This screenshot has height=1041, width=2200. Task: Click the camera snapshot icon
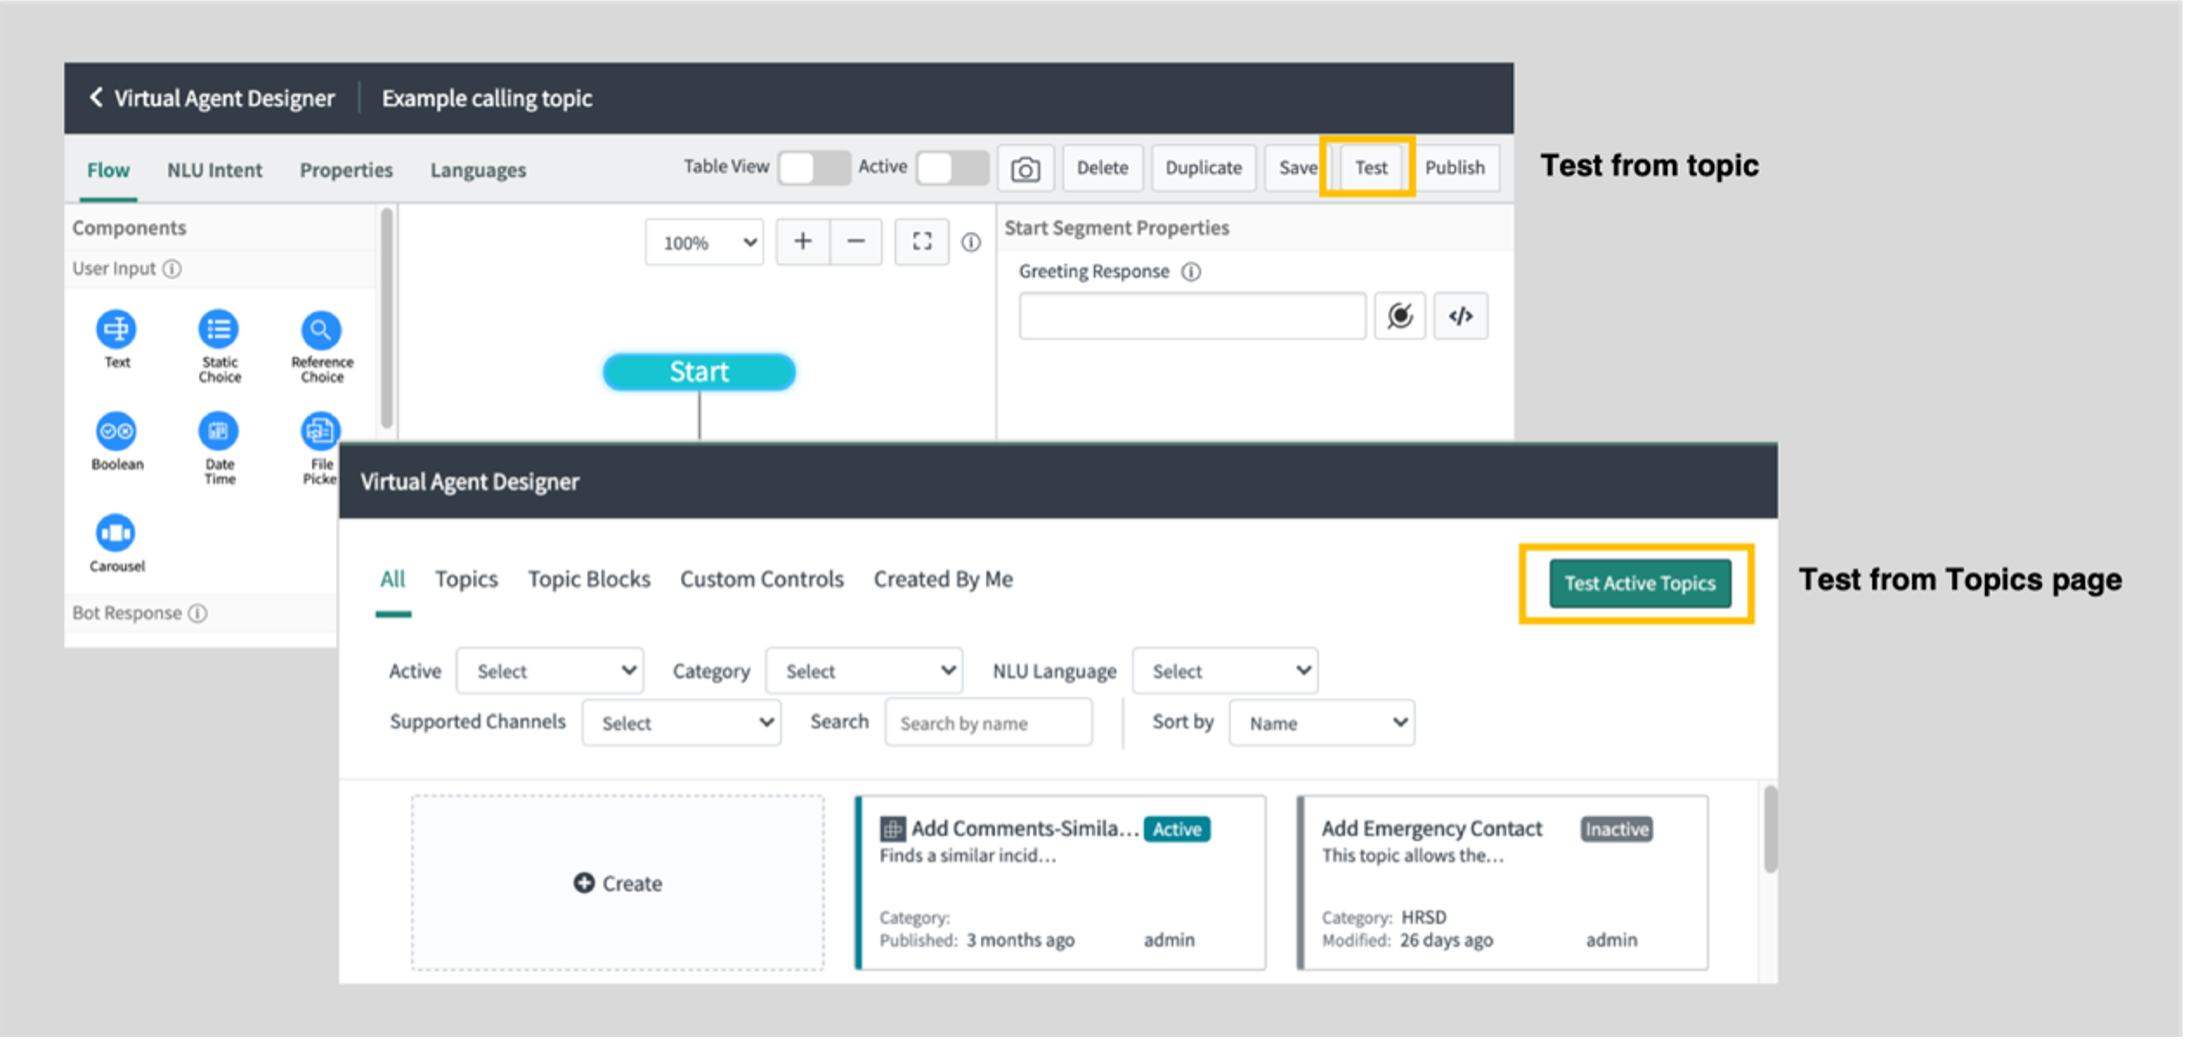coord(1025,168)
